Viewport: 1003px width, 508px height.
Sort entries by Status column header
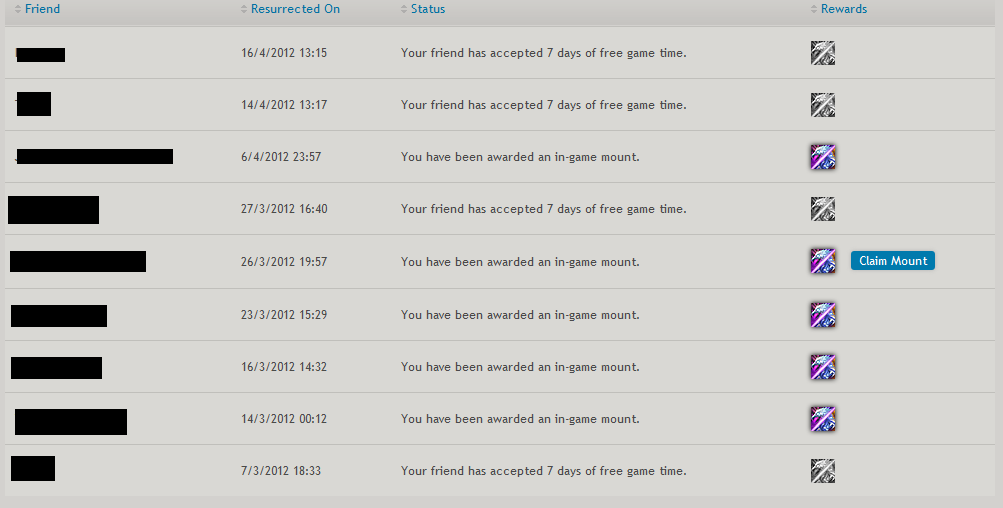(x=428, y=9)
